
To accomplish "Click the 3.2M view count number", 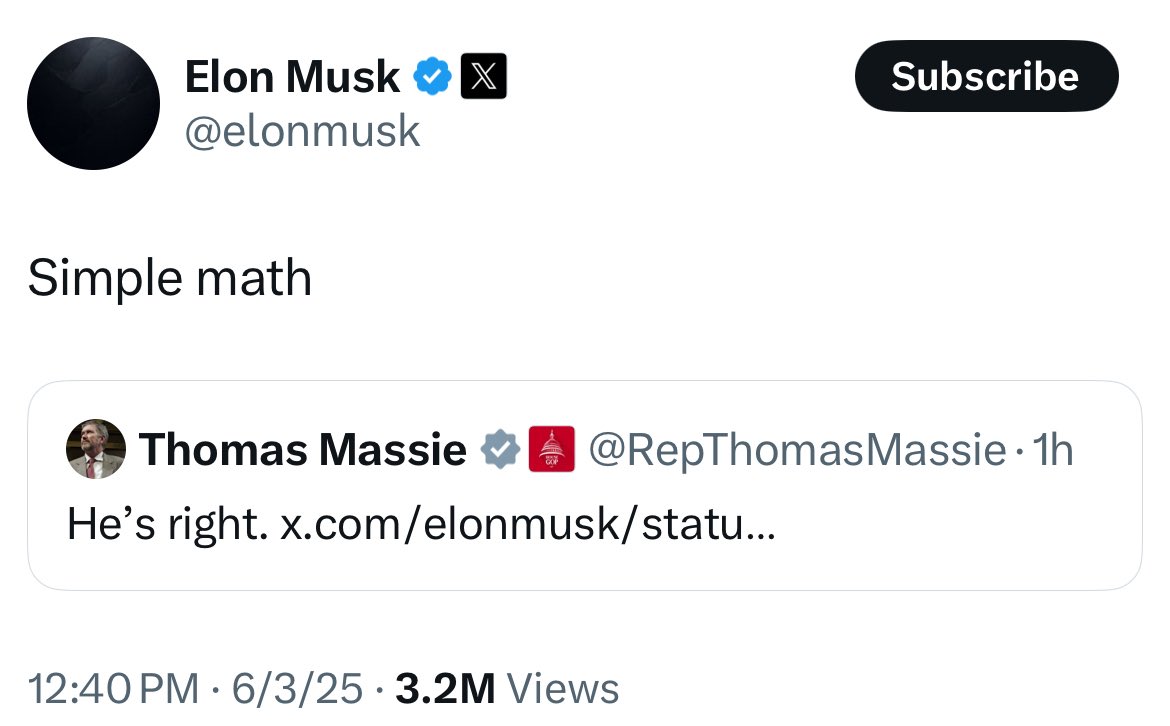I will pos(445,689).
